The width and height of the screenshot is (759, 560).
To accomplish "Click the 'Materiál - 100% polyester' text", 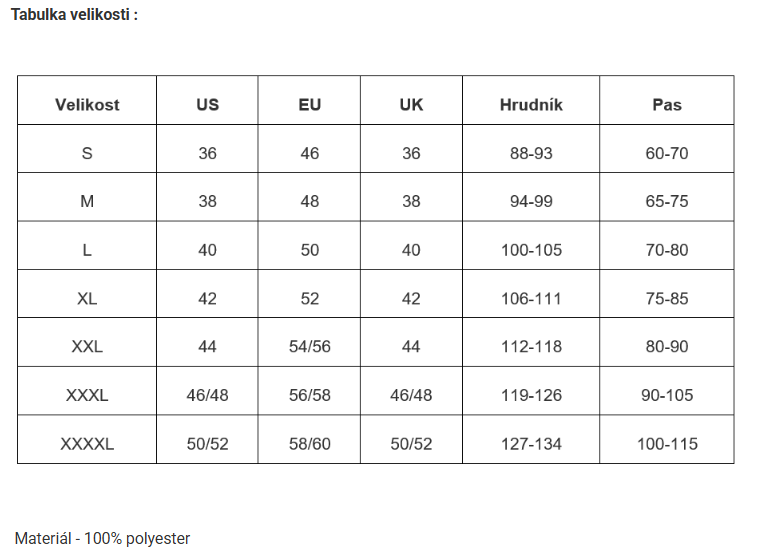I will (x=102, y=538).
